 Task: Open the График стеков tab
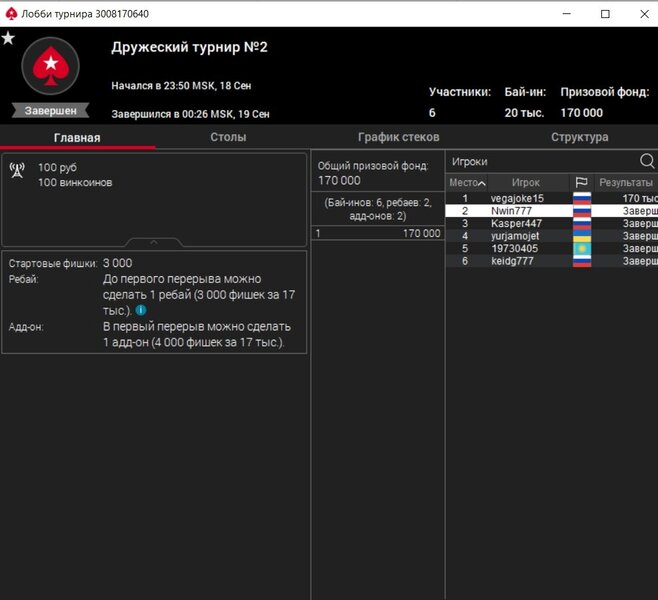(398, 137)
